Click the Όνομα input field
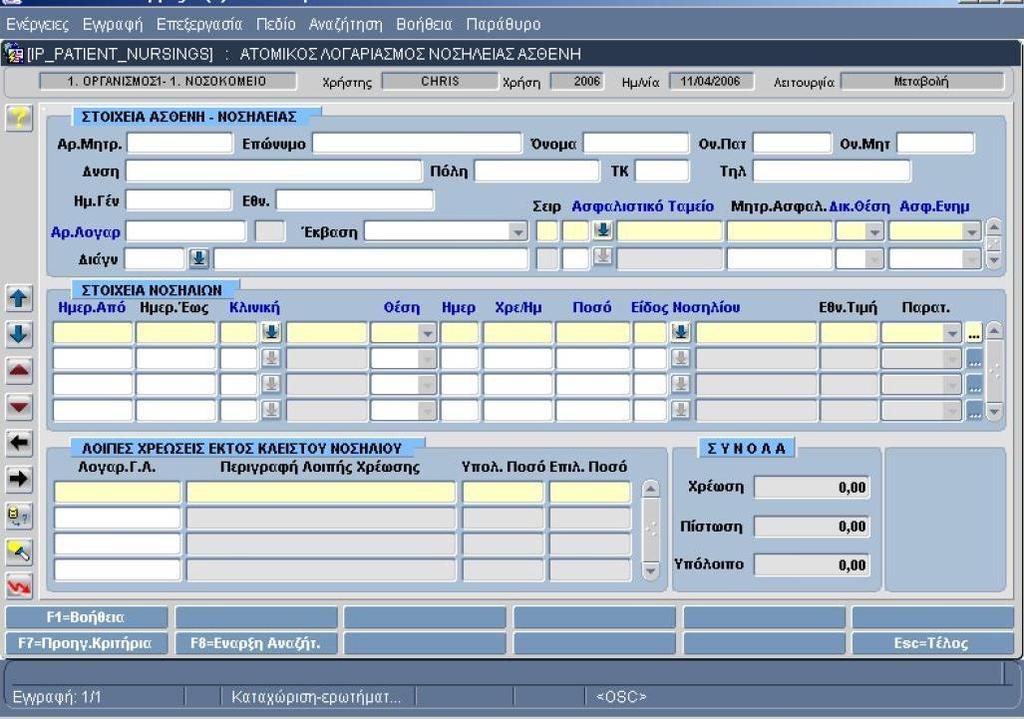The height and width of the screenshot is (719, 1024). point(635,143)
